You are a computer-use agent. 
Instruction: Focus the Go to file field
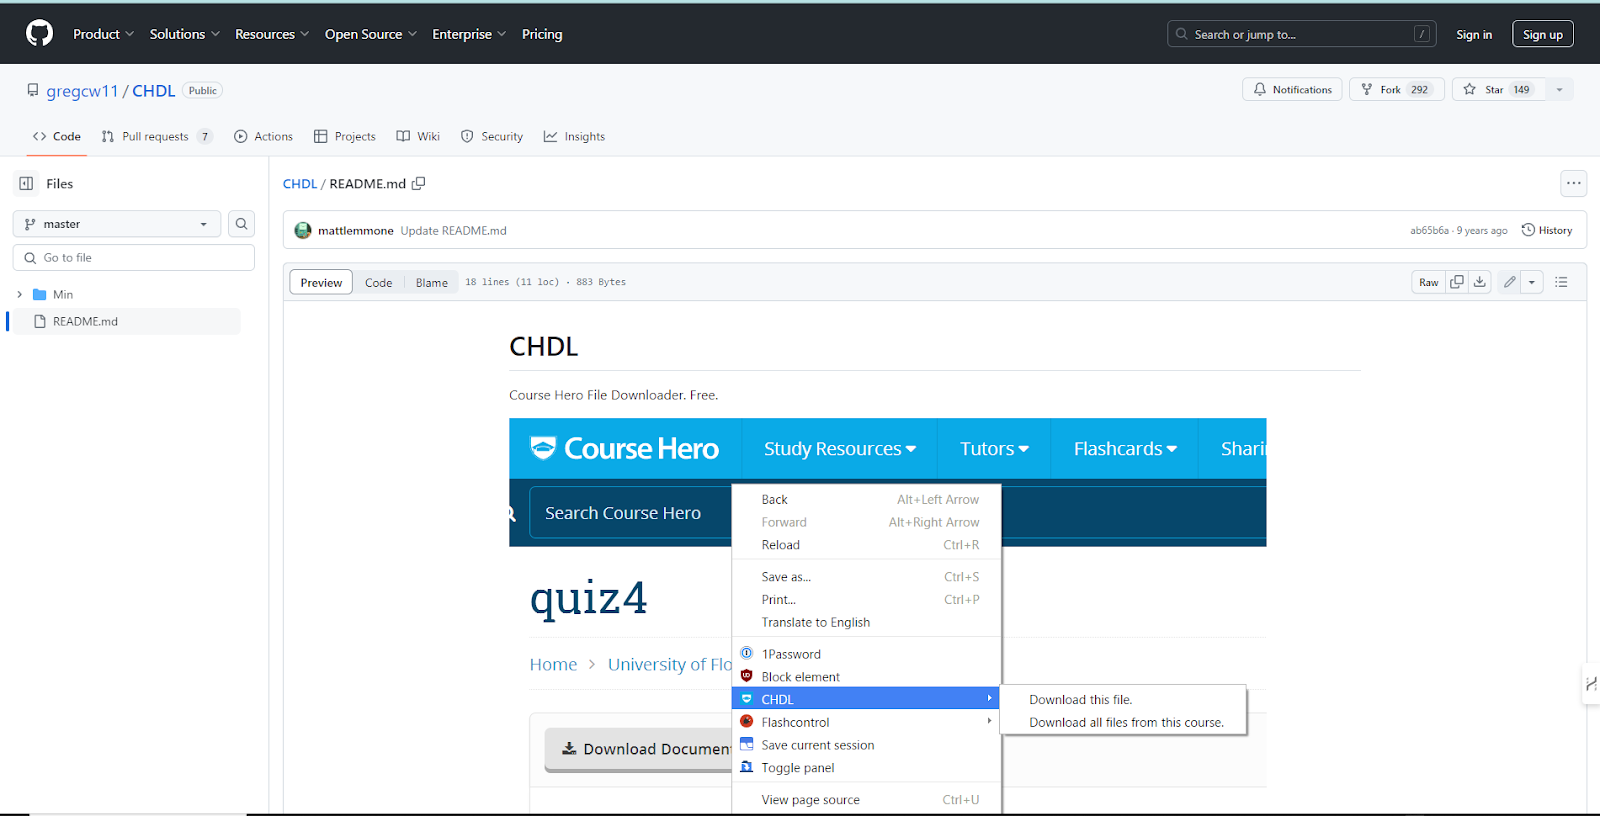coord(134,258)
